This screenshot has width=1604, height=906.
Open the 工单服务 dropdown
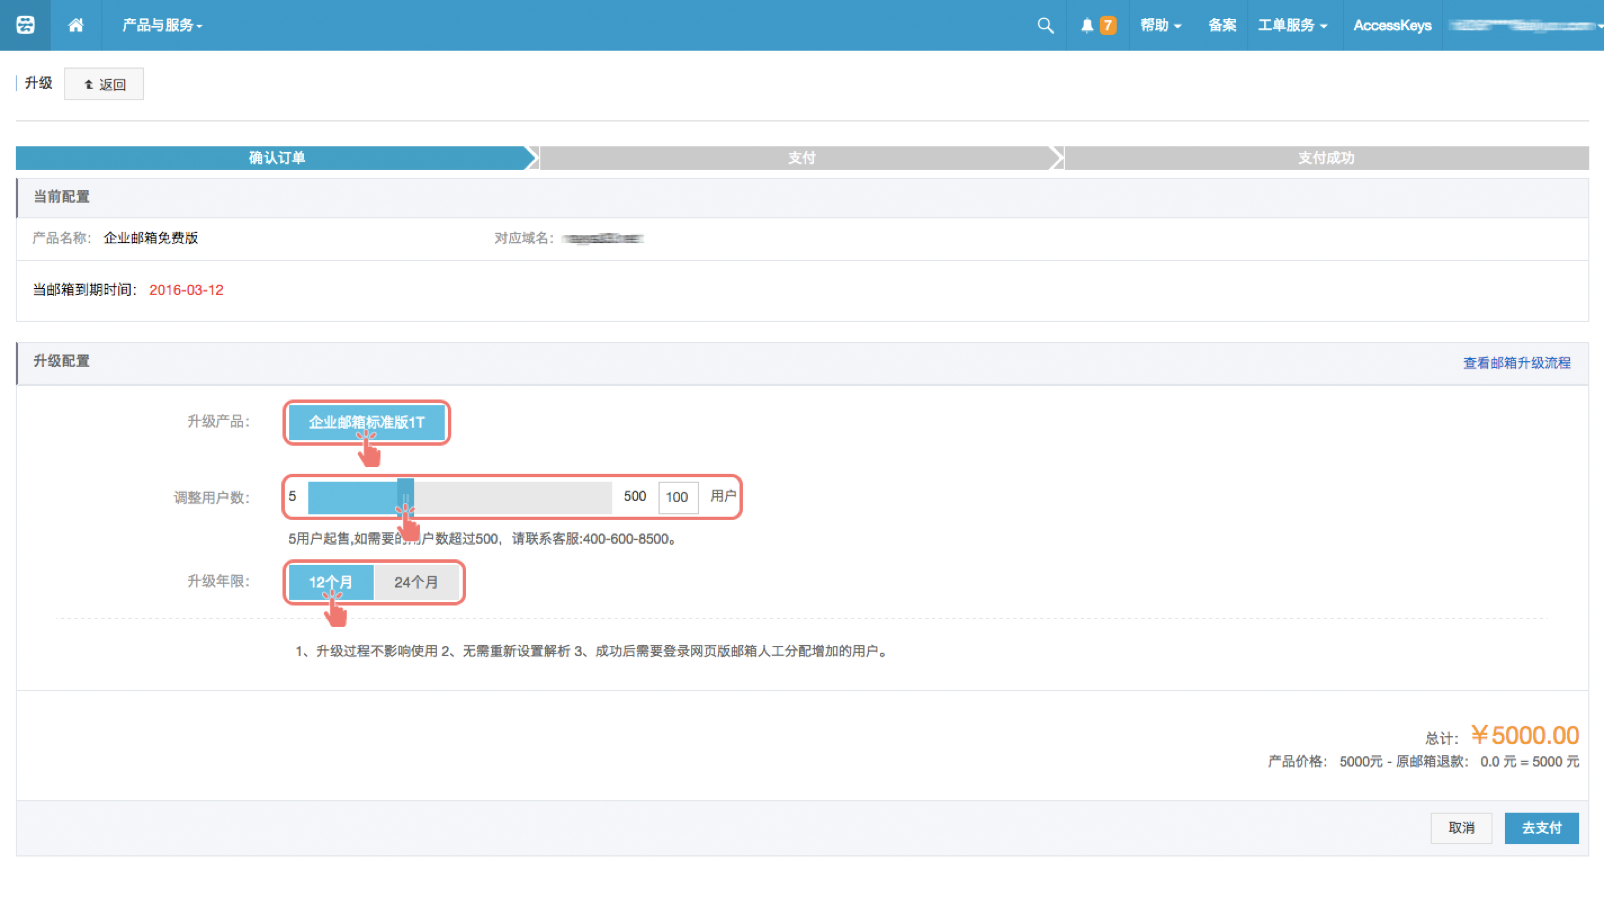coord(1292,25)
